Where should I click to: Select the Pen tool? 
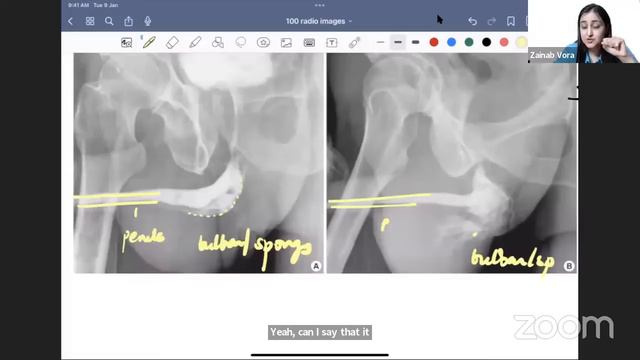pyautogui.click(x=149, y=42)
